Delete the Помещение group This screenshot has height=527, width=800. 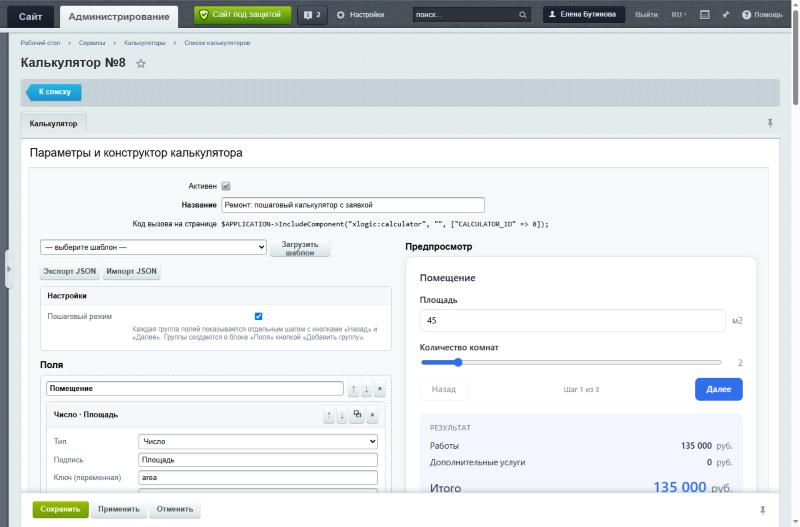[380, 389]
